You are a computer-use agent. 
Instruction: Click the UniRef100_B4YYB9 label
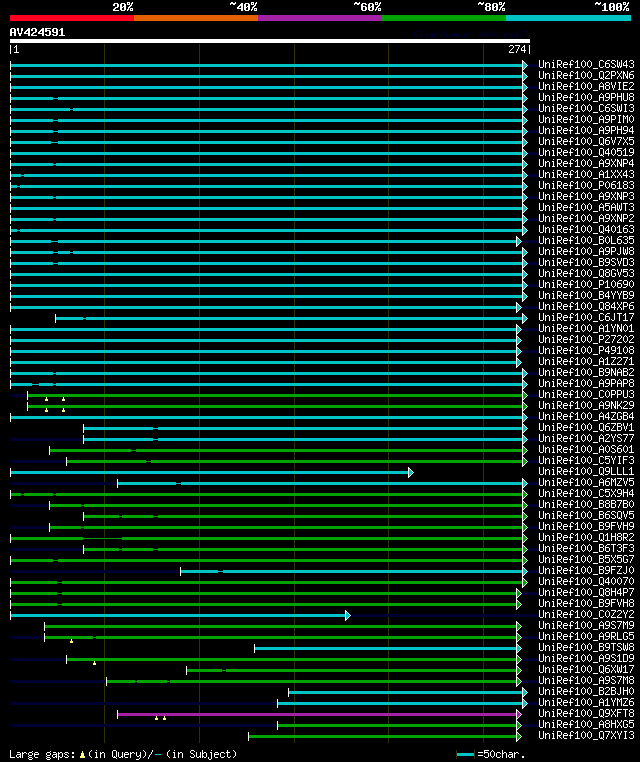click(586, 295)
